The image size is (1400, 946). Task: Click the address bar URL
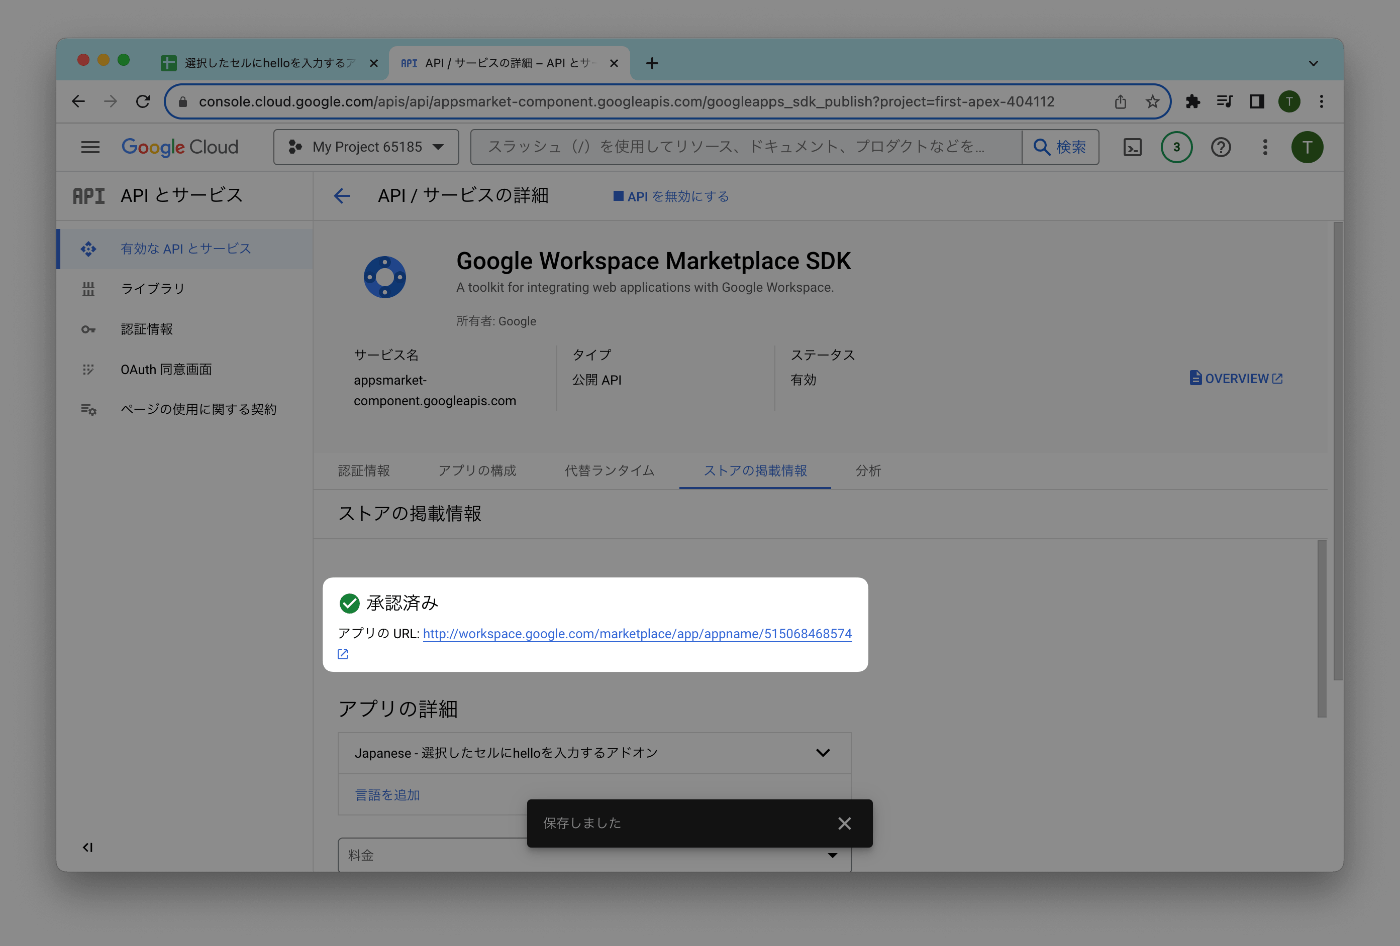(x=626, y=101)
